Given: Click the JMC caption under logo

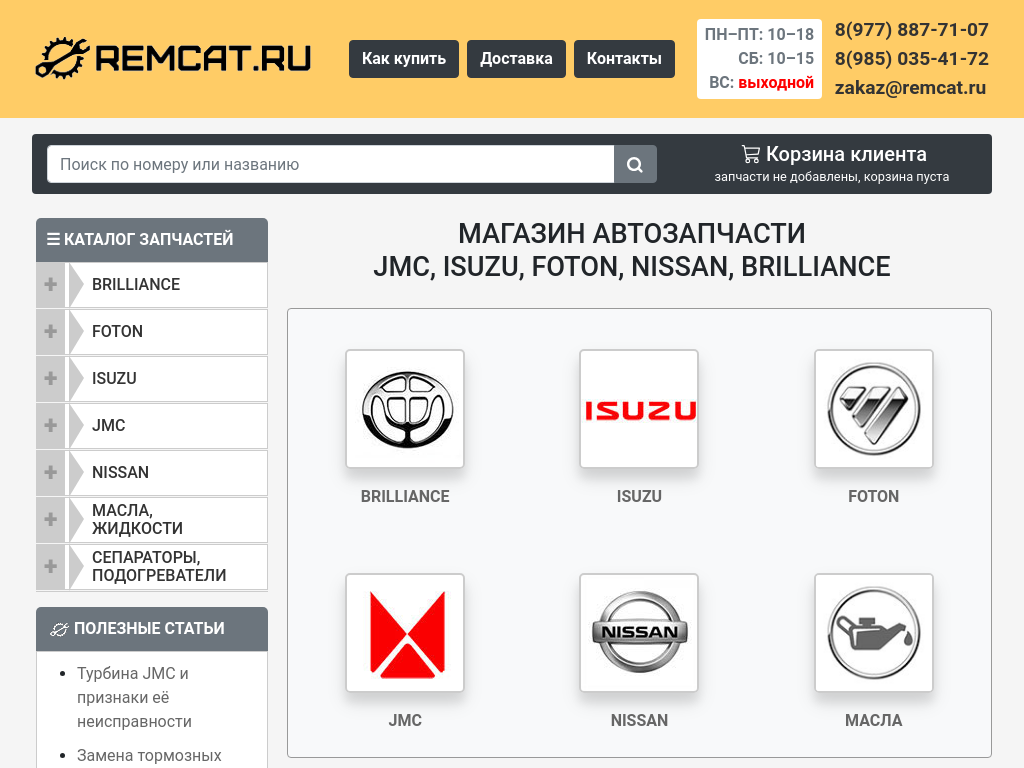Looking at the screenshot, I should pyautogui.click(x=405, y=720).
